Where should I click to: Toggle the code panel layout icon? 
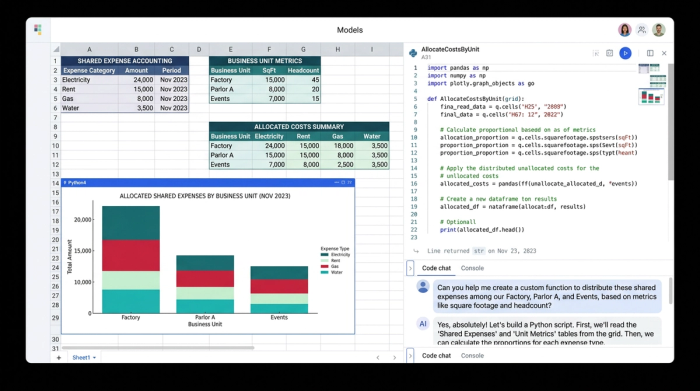(x=650, y=53)
